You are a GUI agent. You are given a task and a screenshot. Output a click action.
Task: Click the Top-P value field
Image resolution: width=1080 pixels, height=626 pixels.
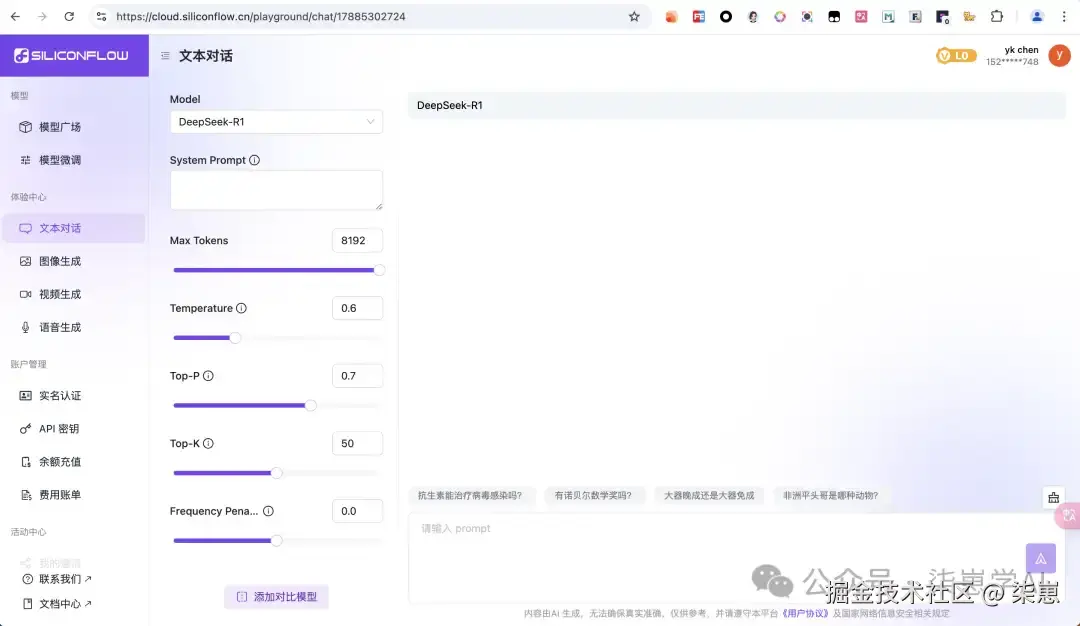[x=357, y=375]
